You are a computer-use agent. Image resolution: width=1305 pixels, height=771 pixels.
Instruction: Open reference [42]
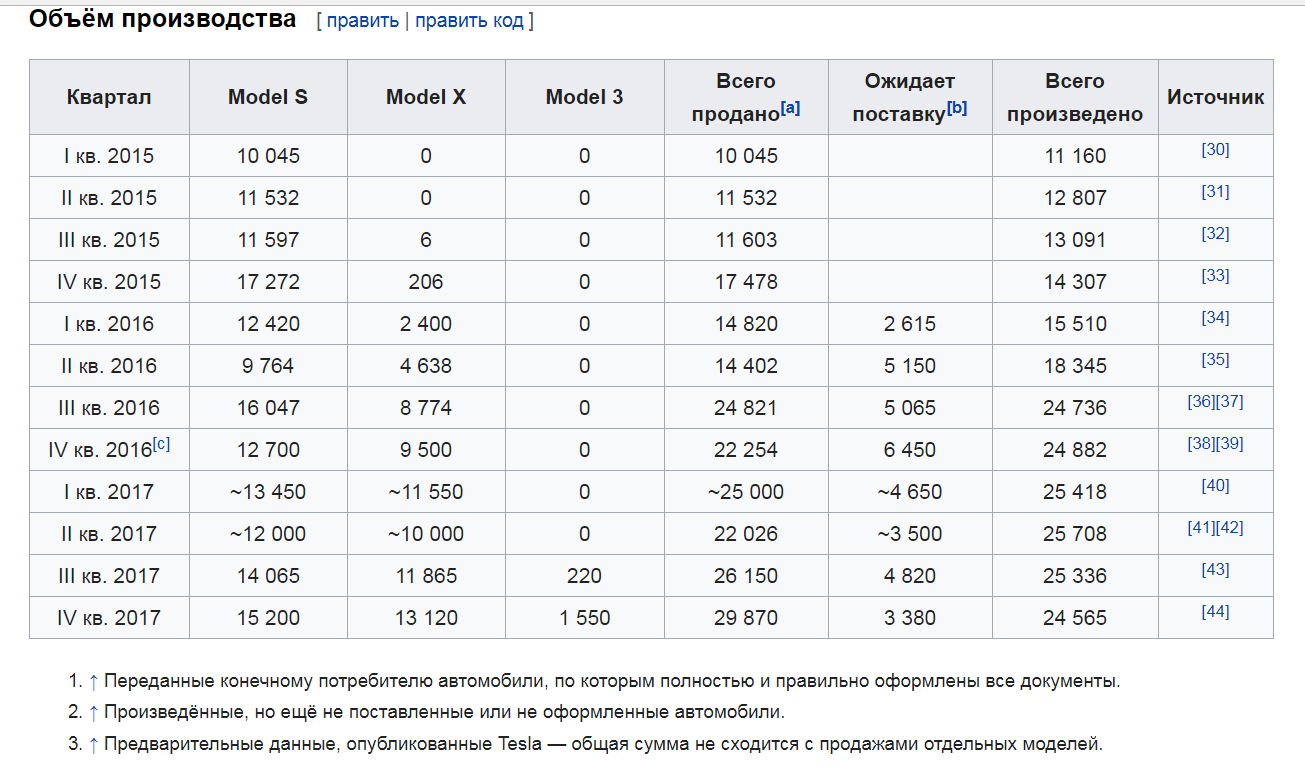click(1230, 528)
